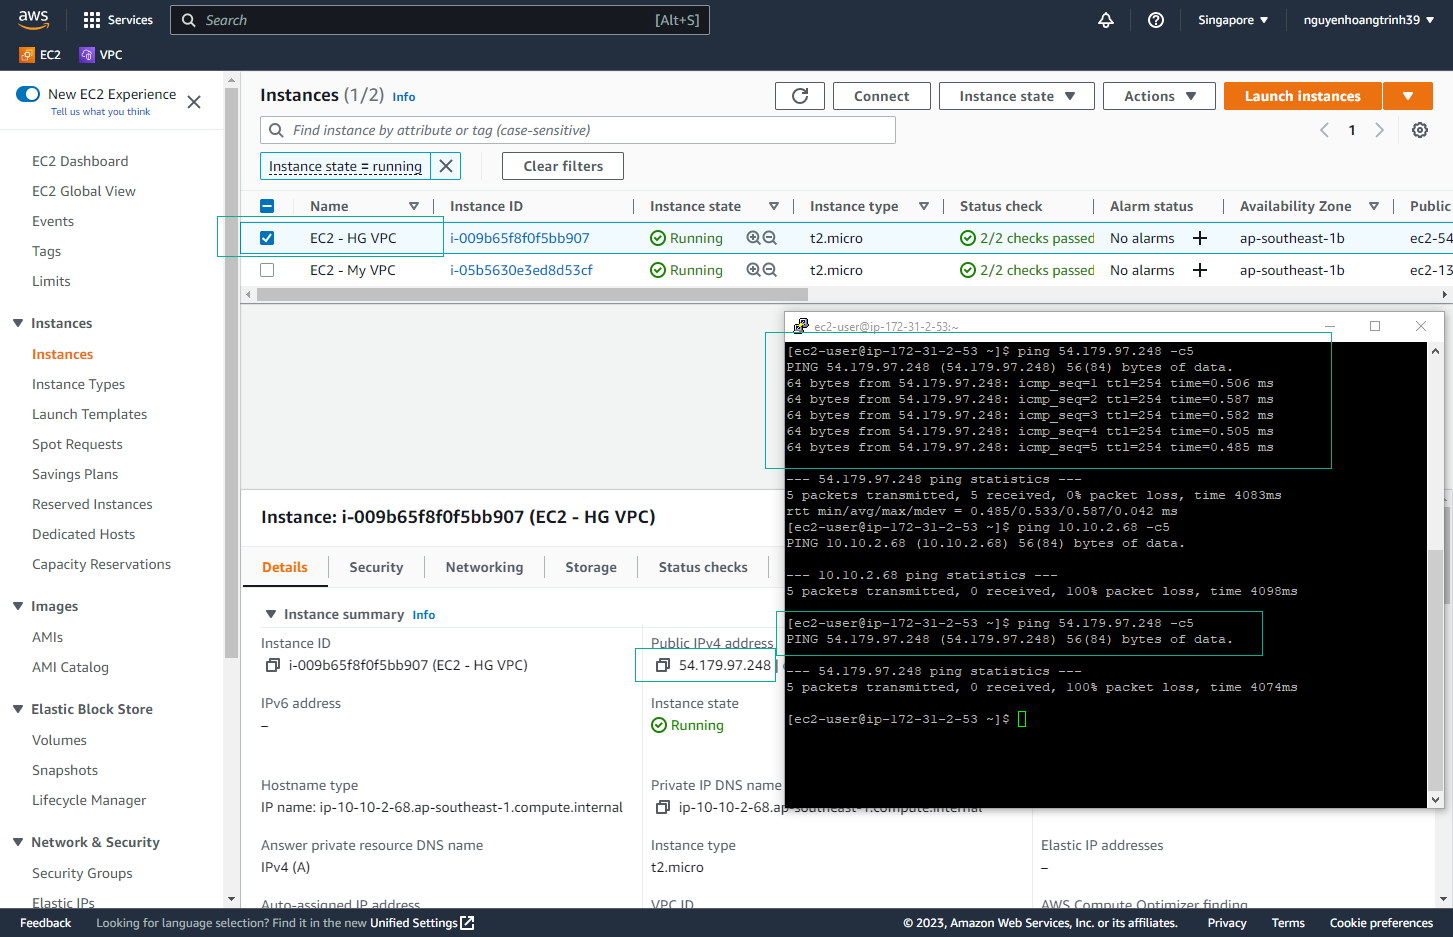Click the sidebar vertical scrollbar

tap(231, 371)
